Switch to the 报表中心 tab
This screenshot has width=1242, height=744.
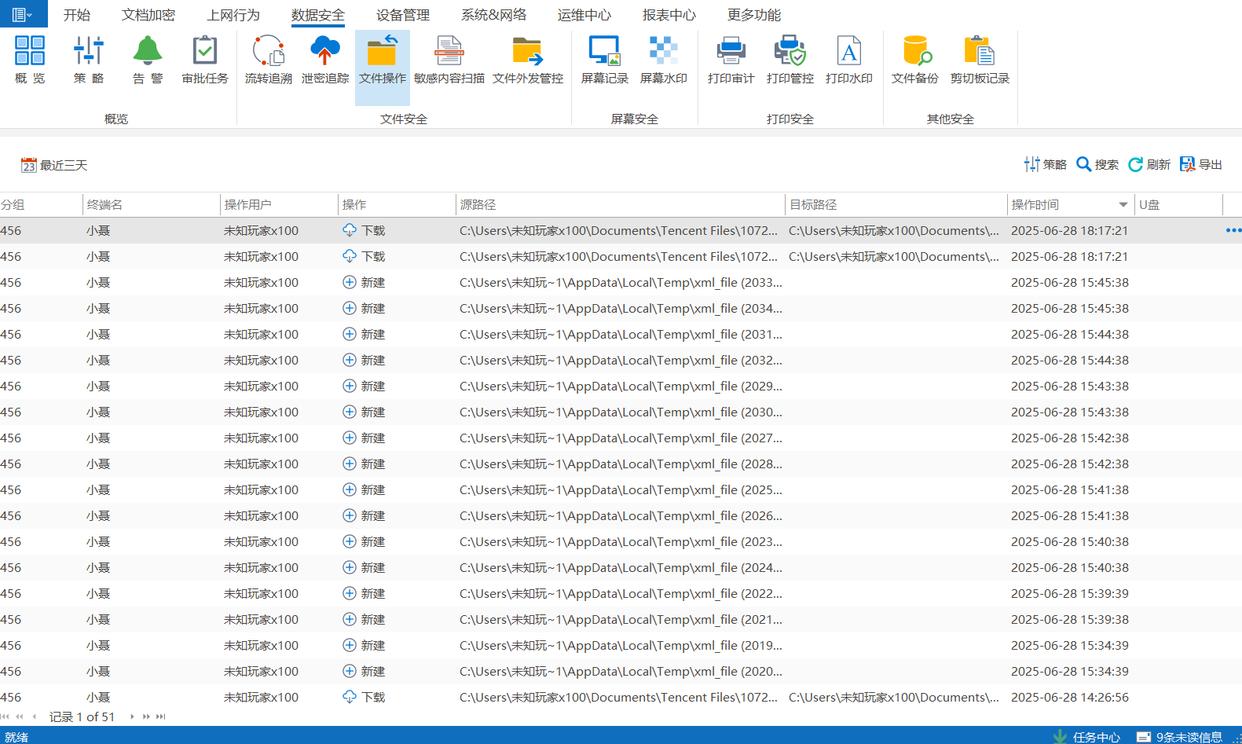(x=669, y=15)
